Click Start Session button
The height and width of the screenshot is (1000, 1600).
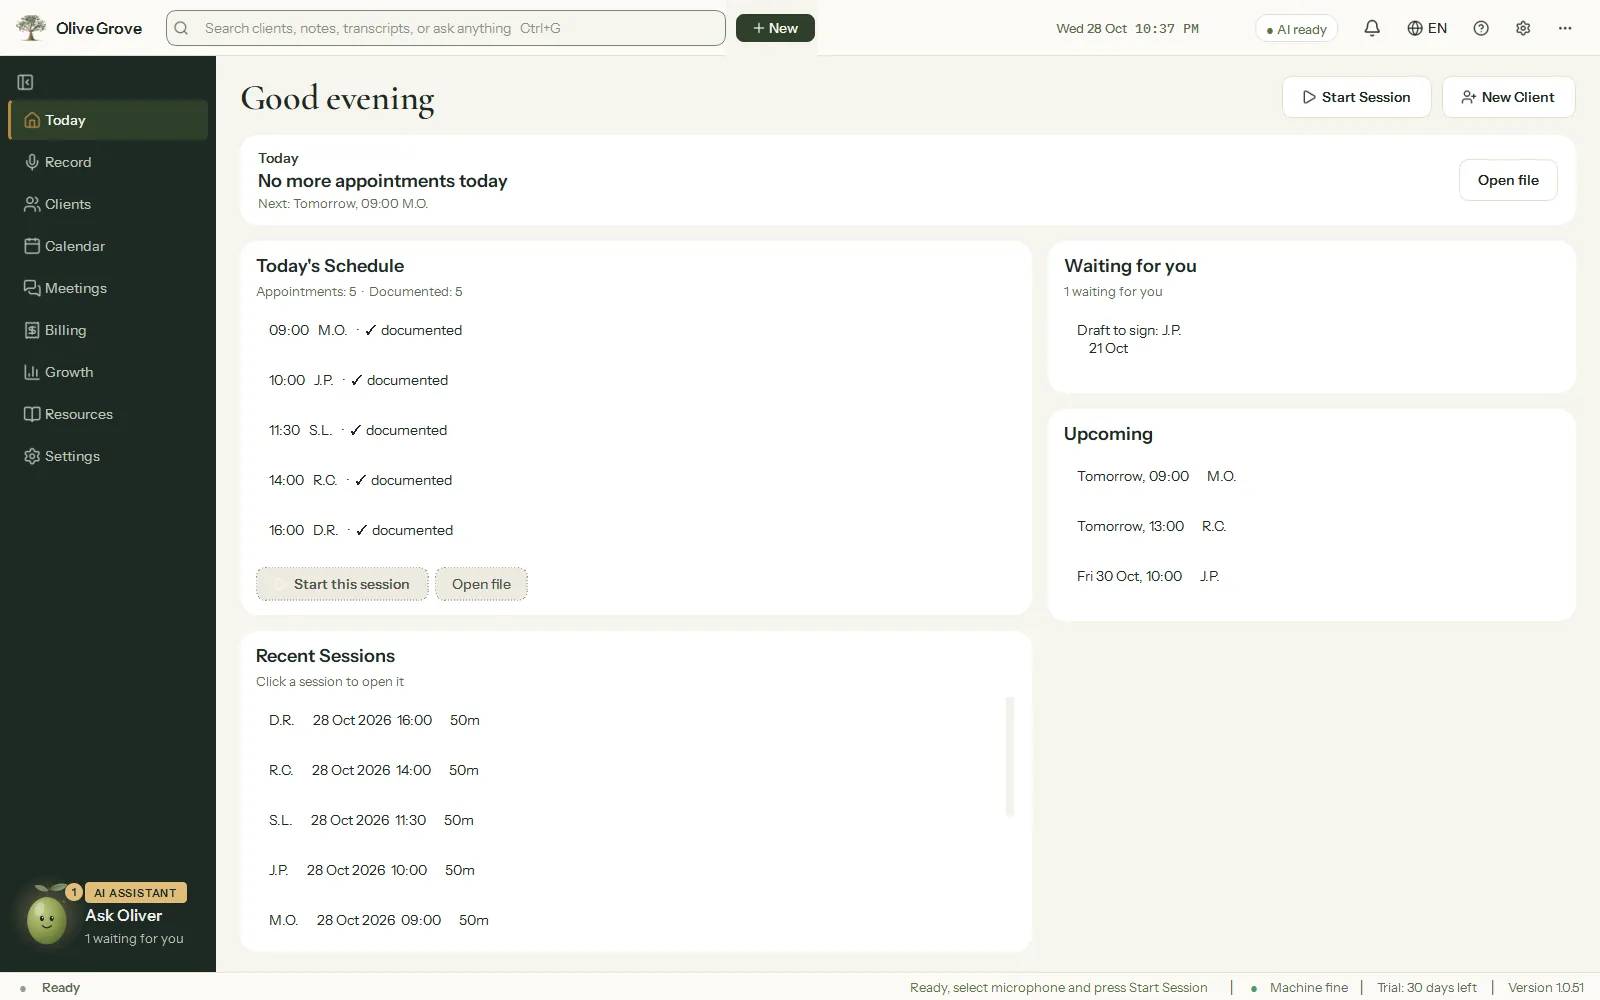(1356, 97)
